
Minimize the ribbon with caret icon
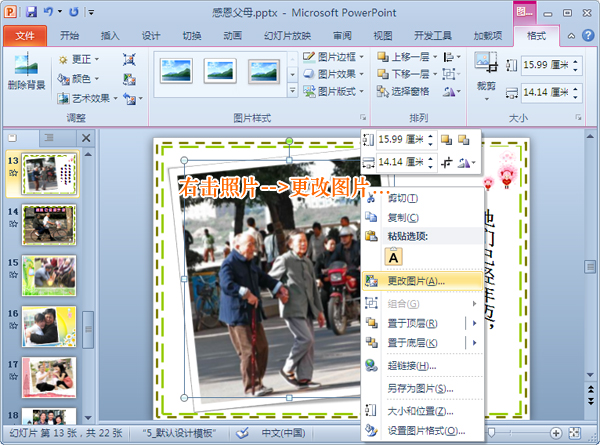tap(571, 36)
